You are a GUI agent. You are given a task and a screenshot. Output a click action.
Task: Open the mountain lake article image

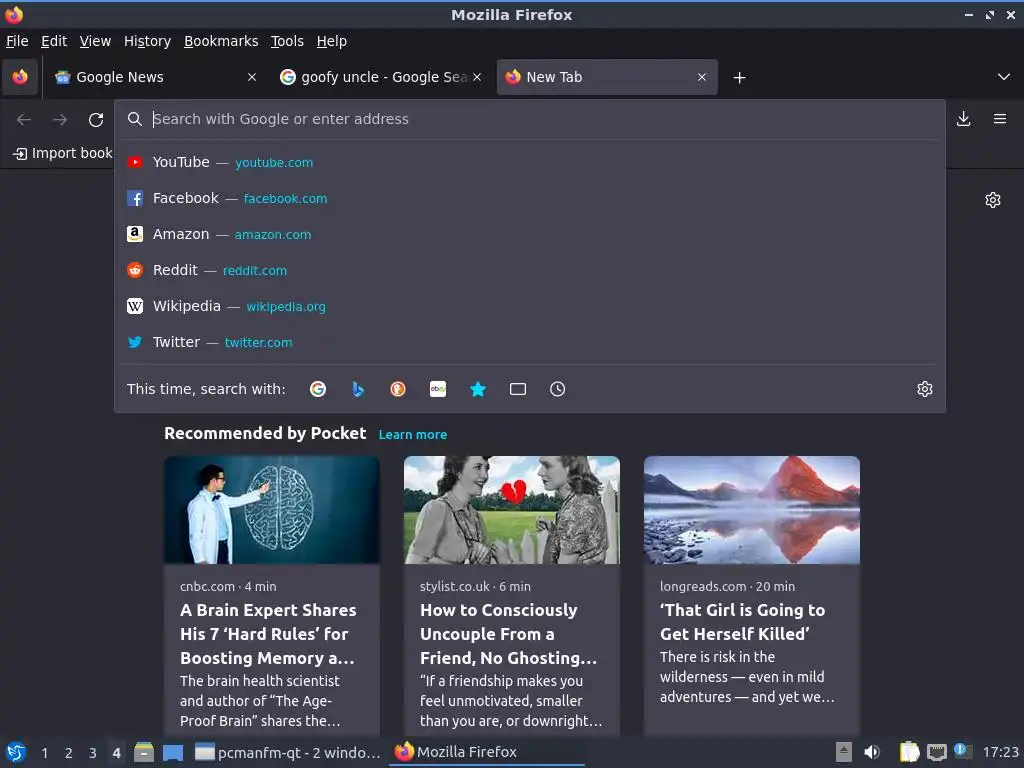coord(752,510)
